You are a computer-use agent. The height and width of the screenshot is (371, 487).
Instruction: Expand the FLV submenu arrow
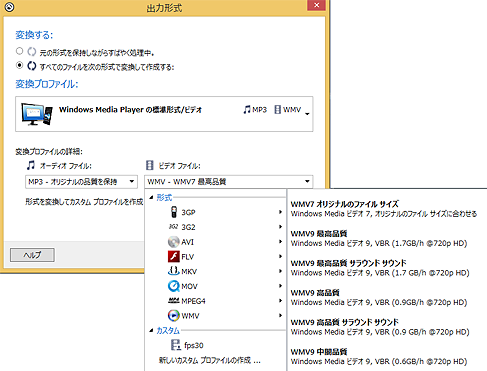(280, 256)
